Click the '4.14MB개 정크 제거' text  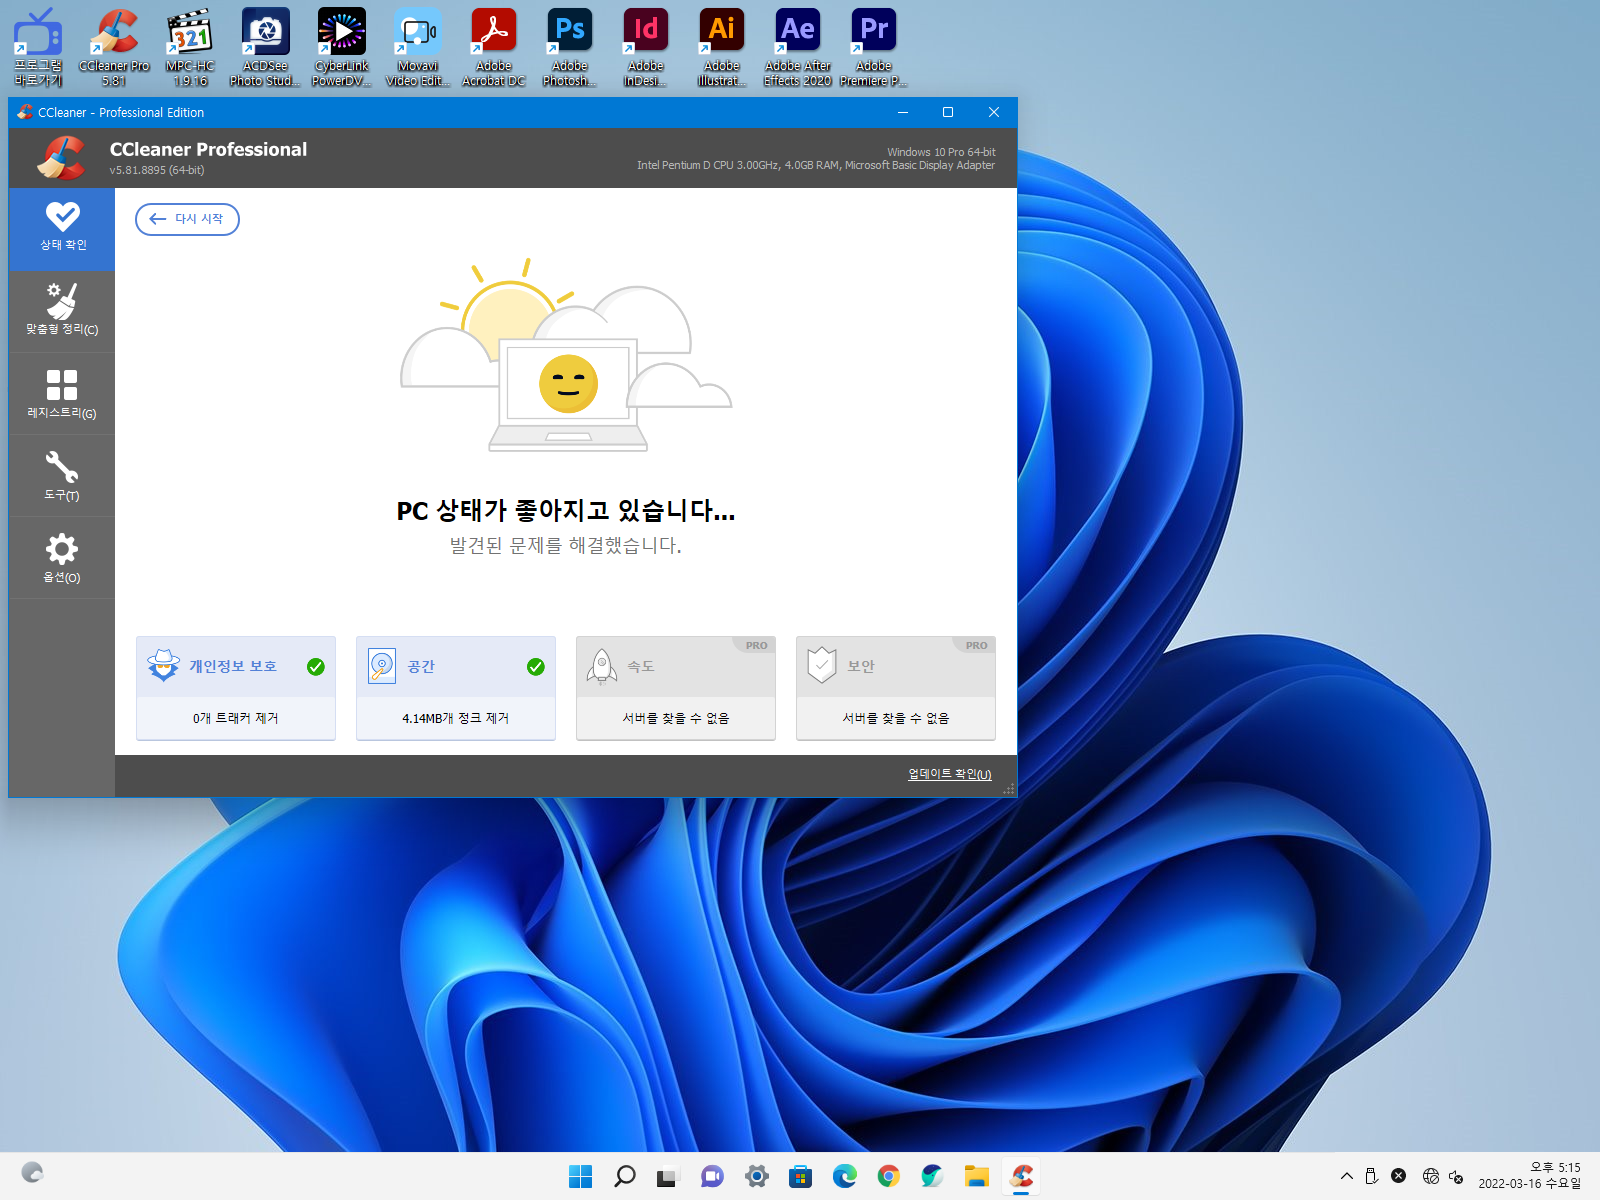point(456,718)
